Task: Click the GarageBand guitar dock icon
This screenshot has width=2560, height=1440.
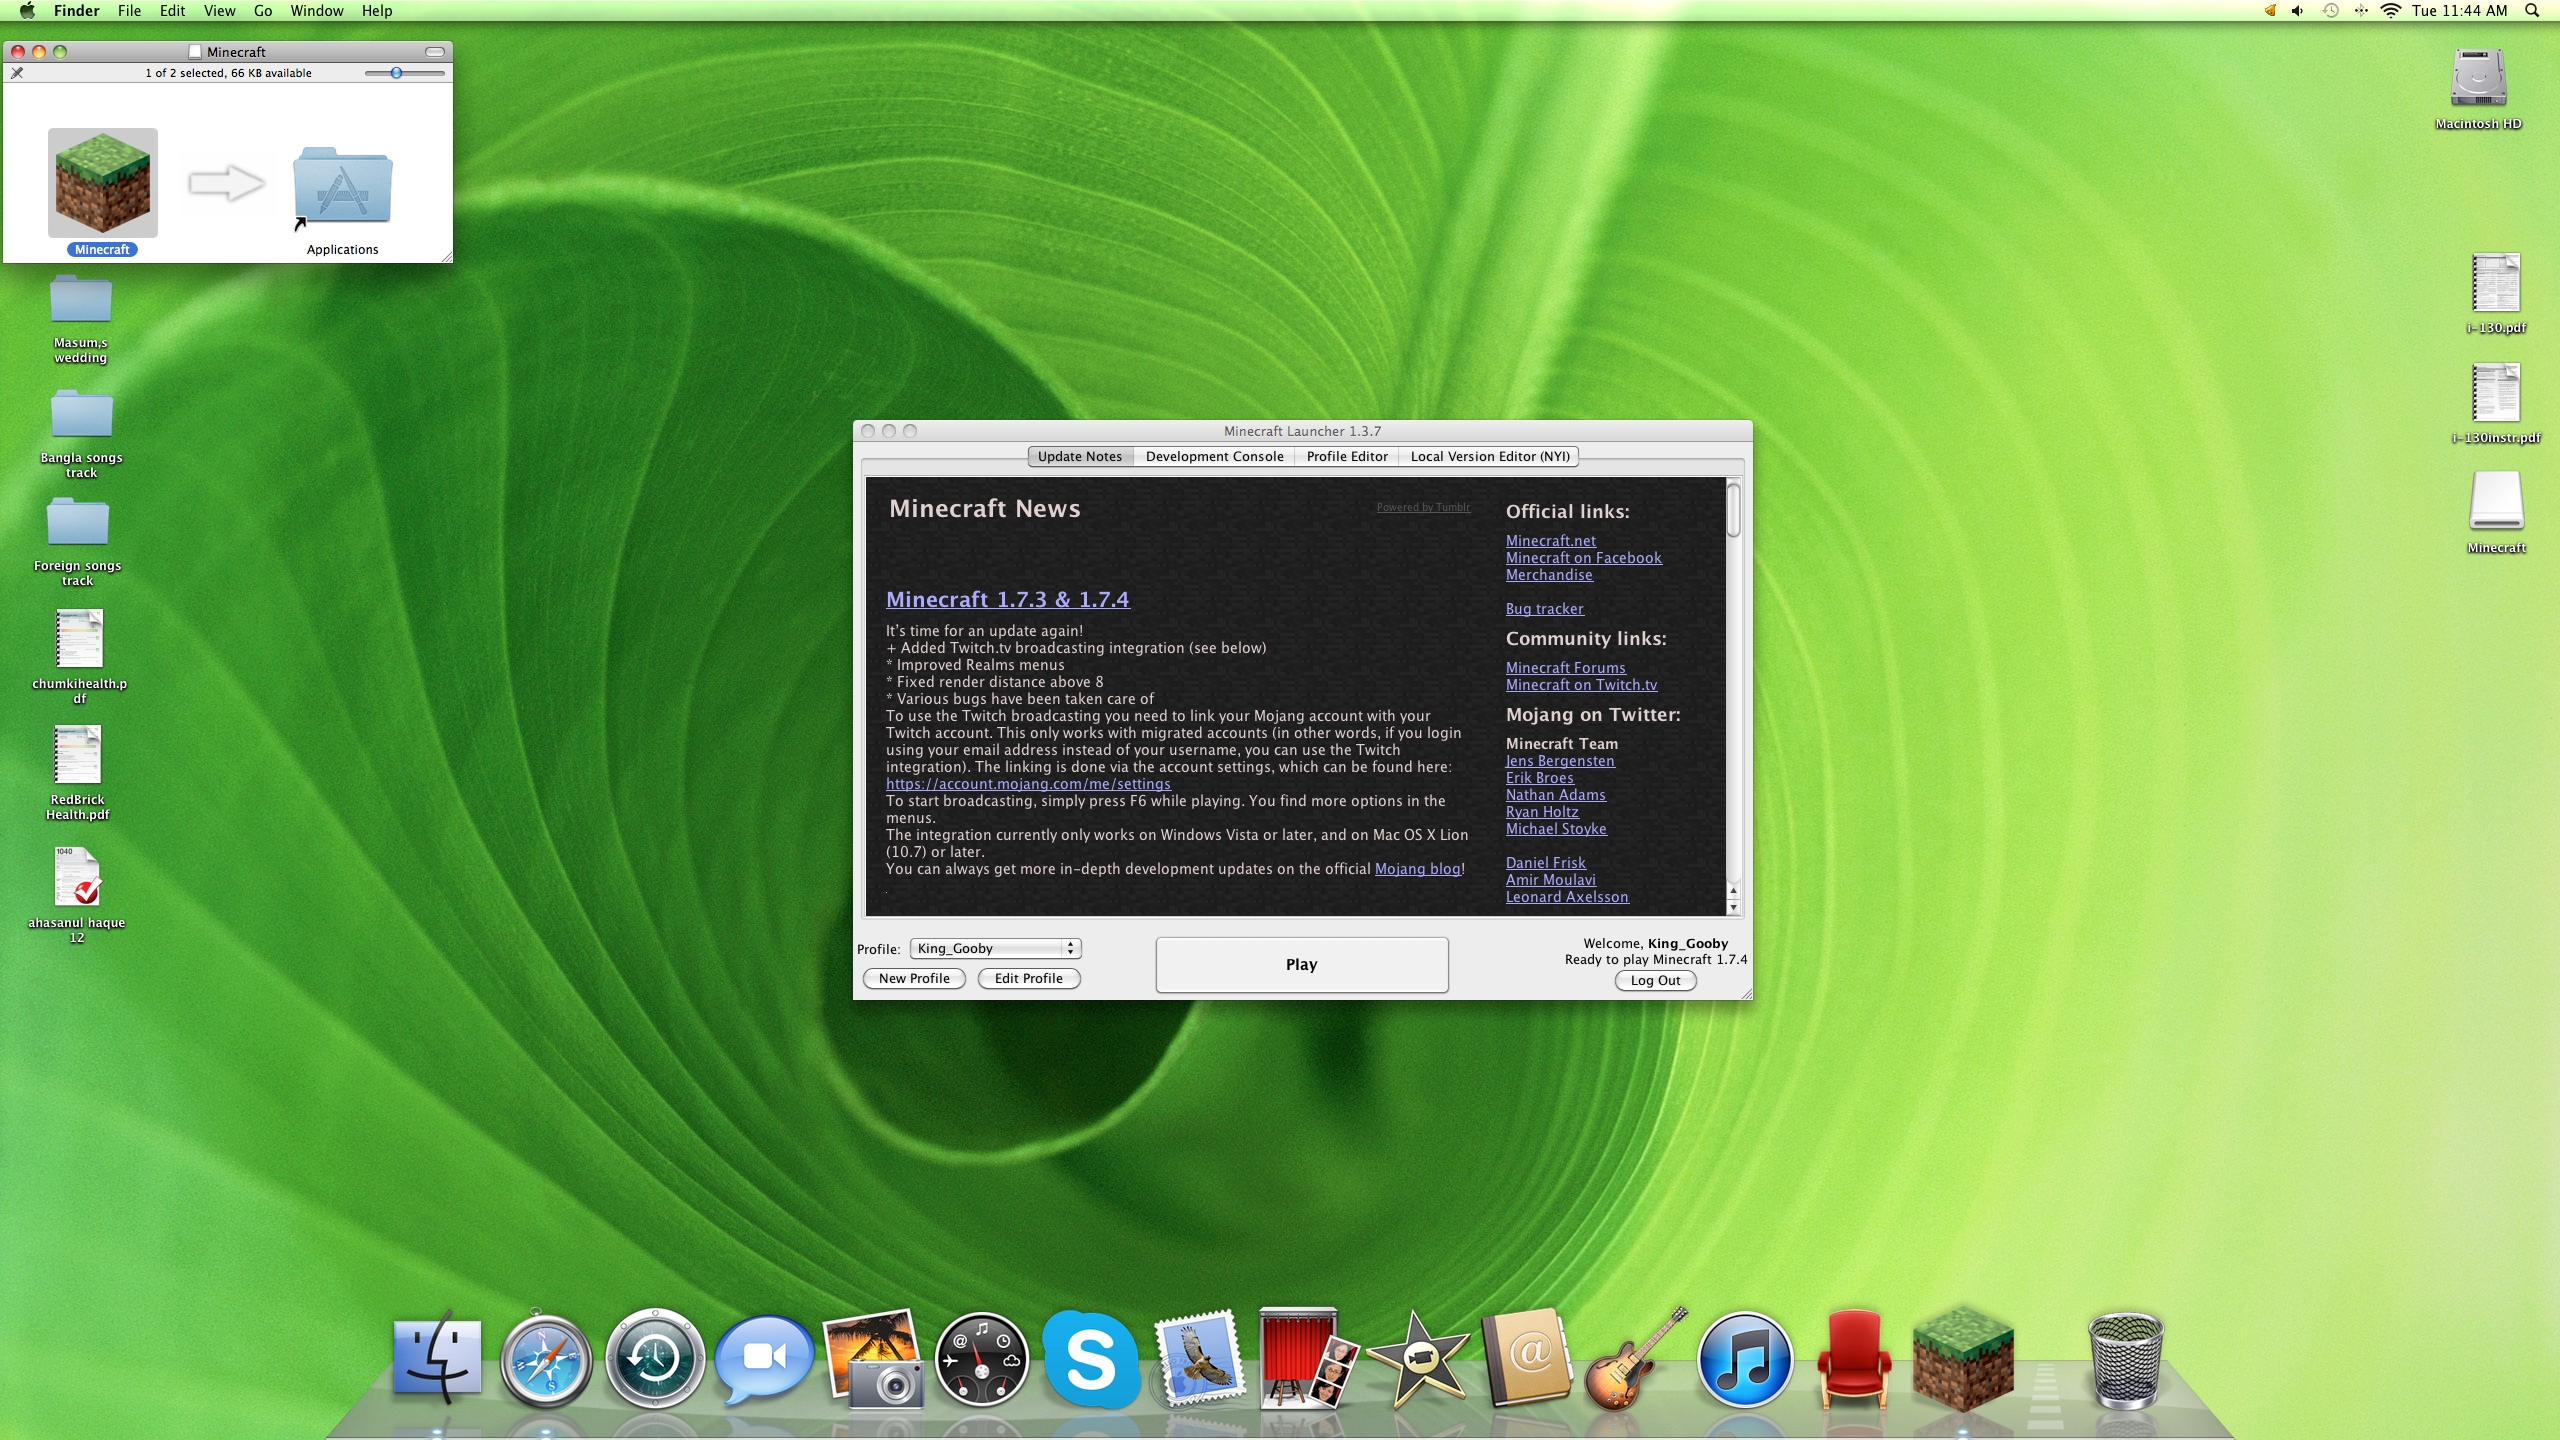Action: coord(1634,1360)
